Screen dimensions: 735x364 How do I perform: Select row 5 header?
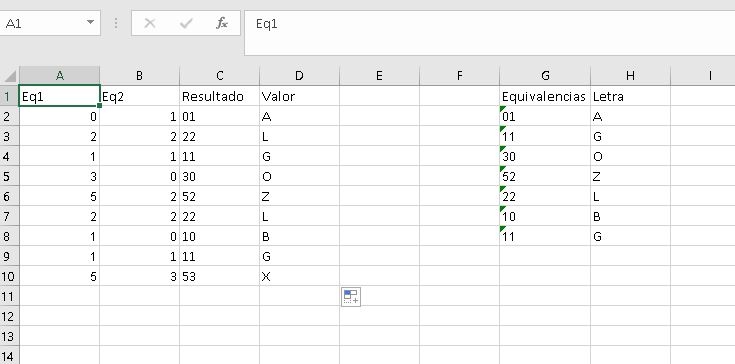[x=9, y=176]
